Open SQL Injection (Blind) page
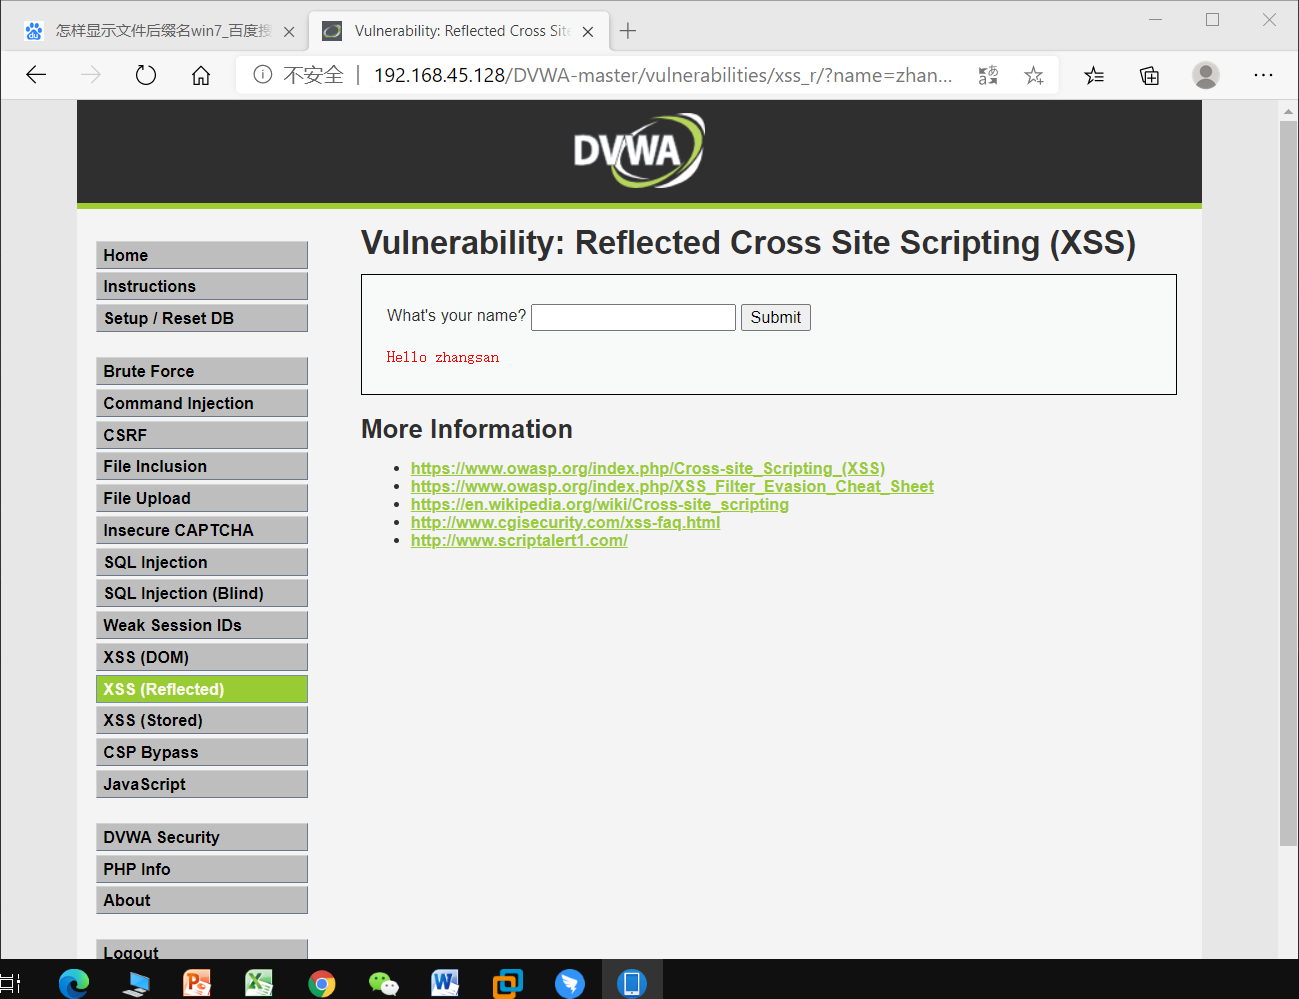This screenshot has height=999, width=1299. (202, 593)
